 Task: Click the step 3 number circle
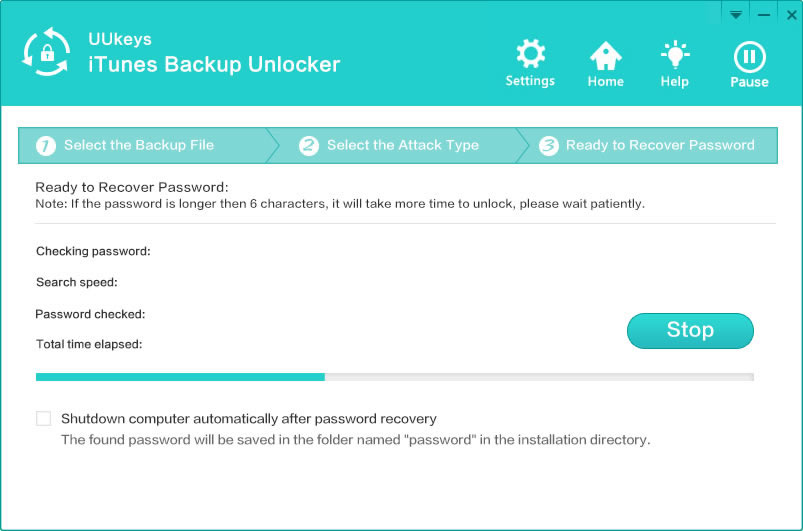tap(548, 146)
